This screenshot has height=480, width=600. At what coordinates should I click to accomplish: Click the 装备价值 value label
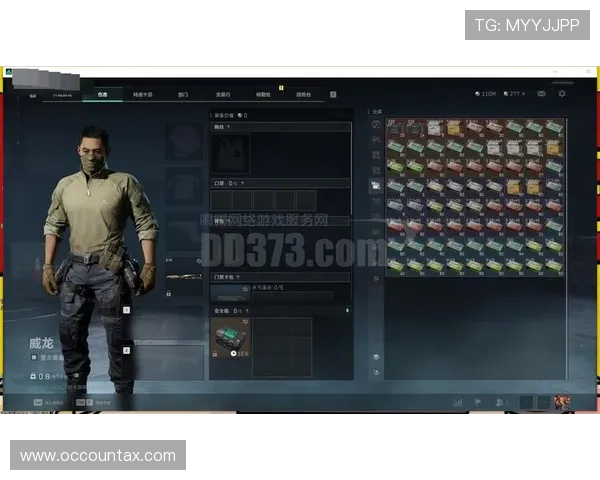[x=231, y=115]
